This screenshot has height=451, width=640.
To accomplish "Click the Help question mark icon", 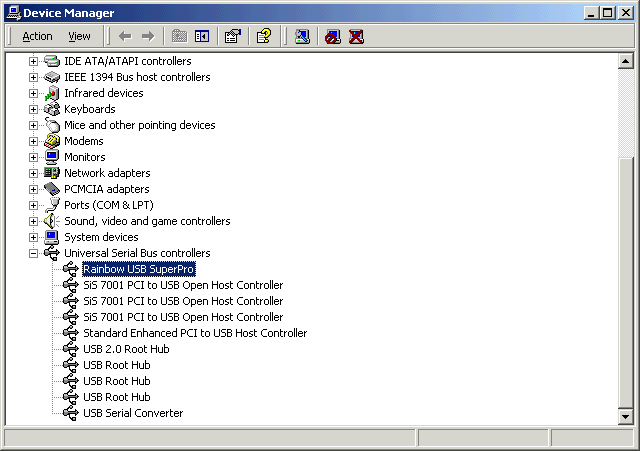I will click(x=264, y=37).
